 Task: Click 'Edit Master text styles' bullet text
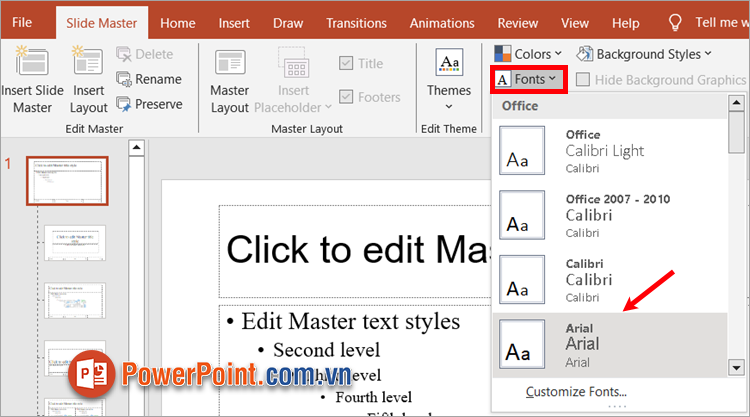(x=350, y=321)
